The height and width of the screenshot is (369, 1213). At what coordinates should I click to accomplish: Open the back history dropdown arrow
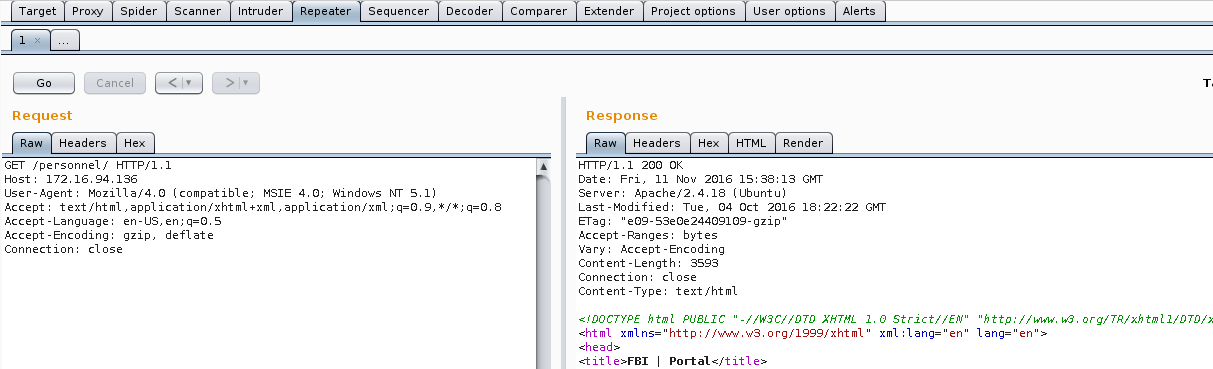point(190,83)
